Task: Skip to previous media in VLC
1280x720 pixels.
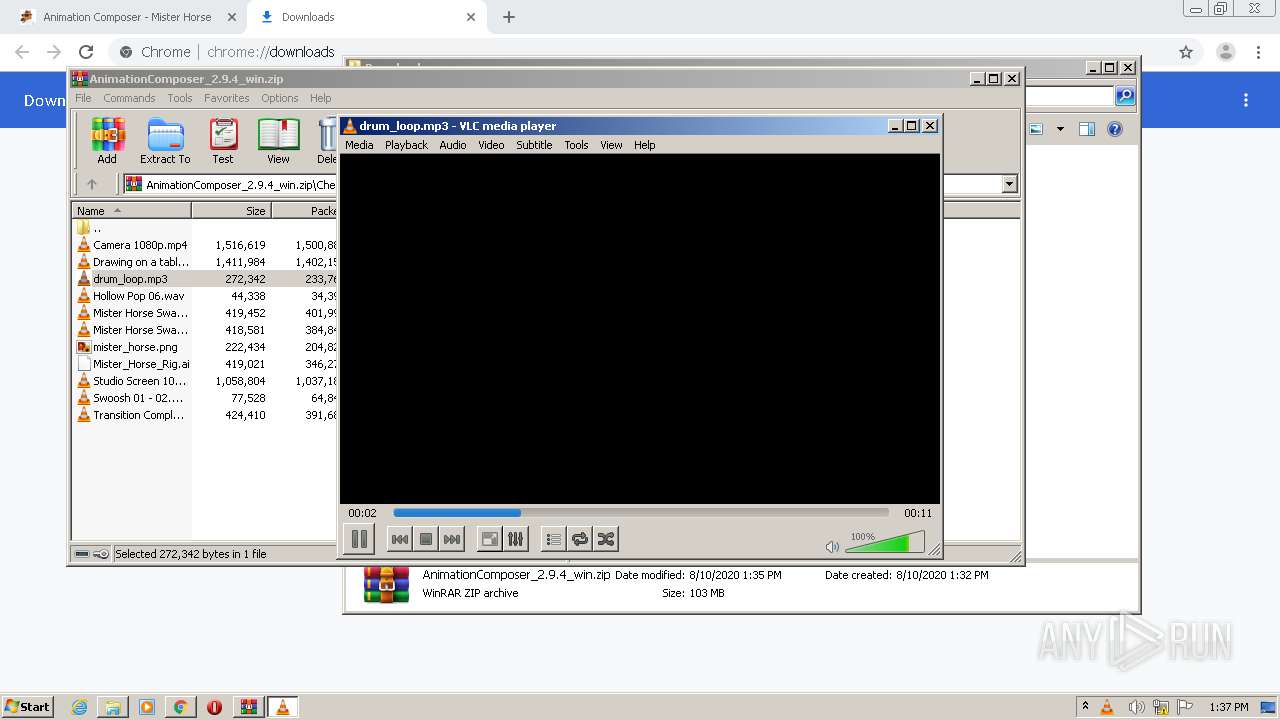Action: [x=399, y=539]
